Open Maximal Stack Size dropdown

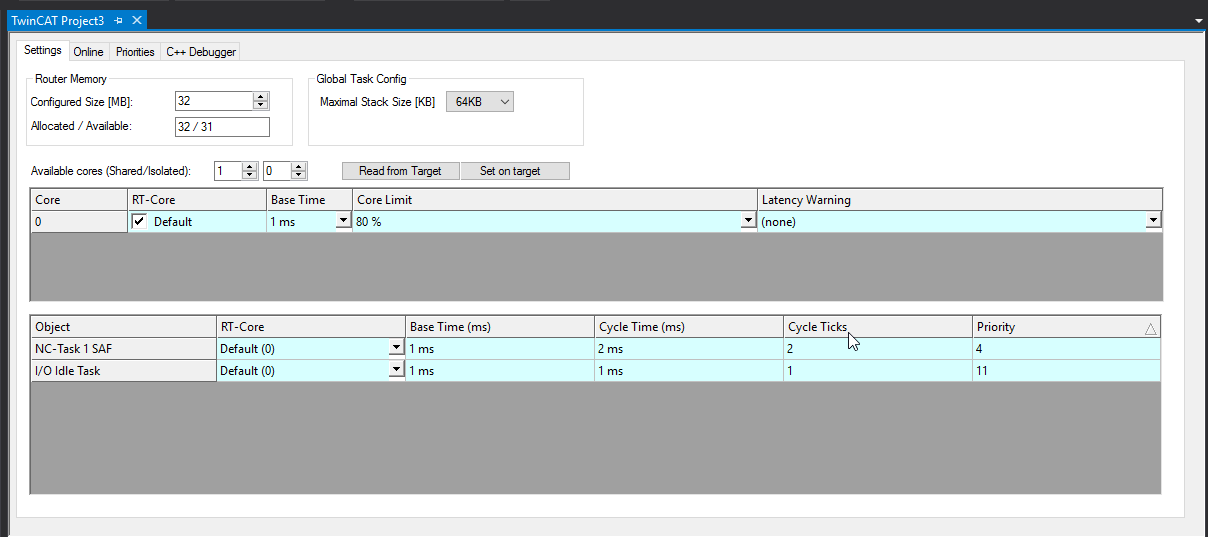[x=479, y=101]
